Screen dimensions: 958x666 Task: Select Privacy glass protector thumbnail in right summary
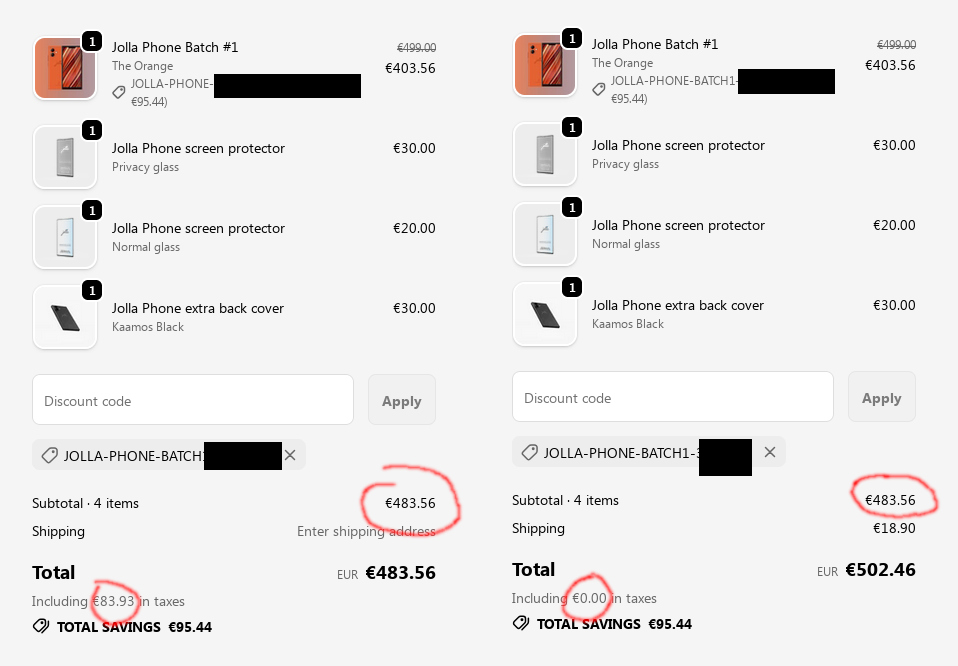click(x=545, y=154)
